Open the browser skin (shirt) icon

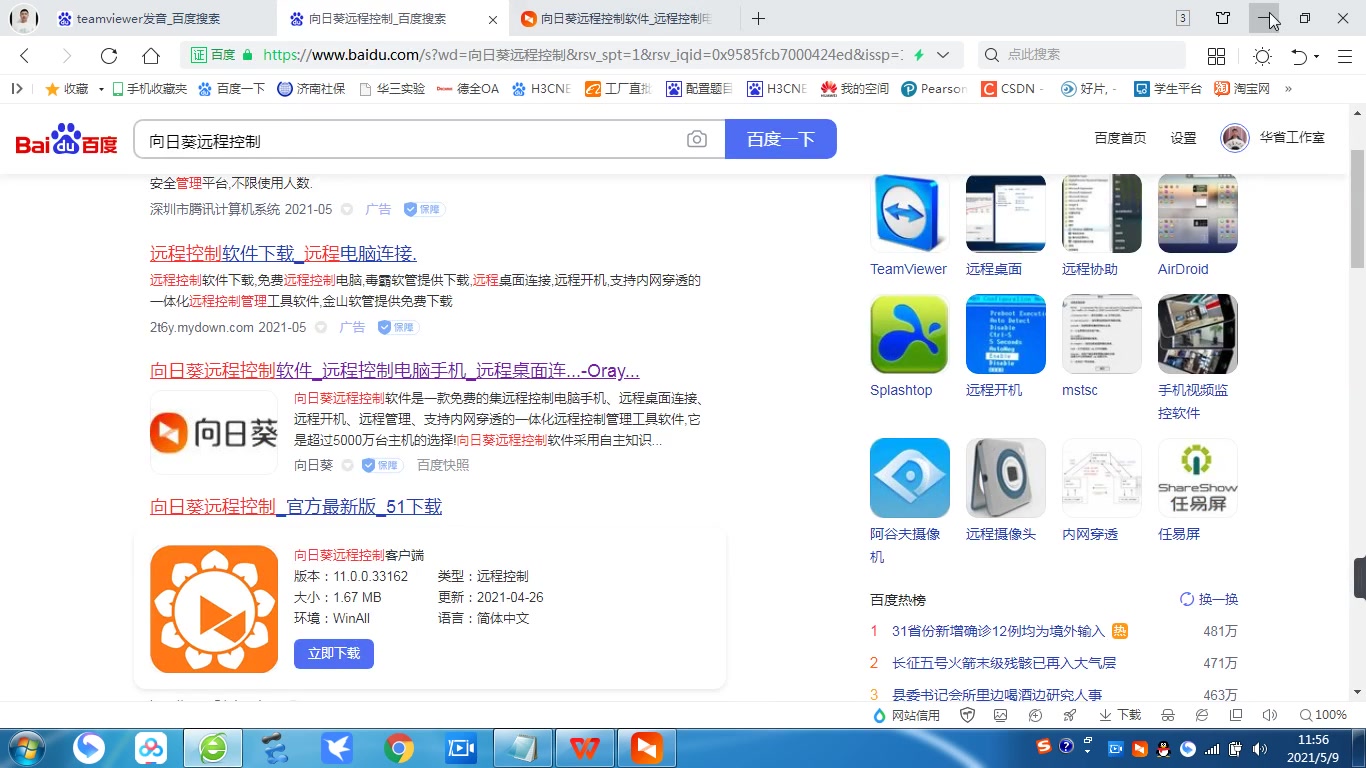pos(1223,18)
